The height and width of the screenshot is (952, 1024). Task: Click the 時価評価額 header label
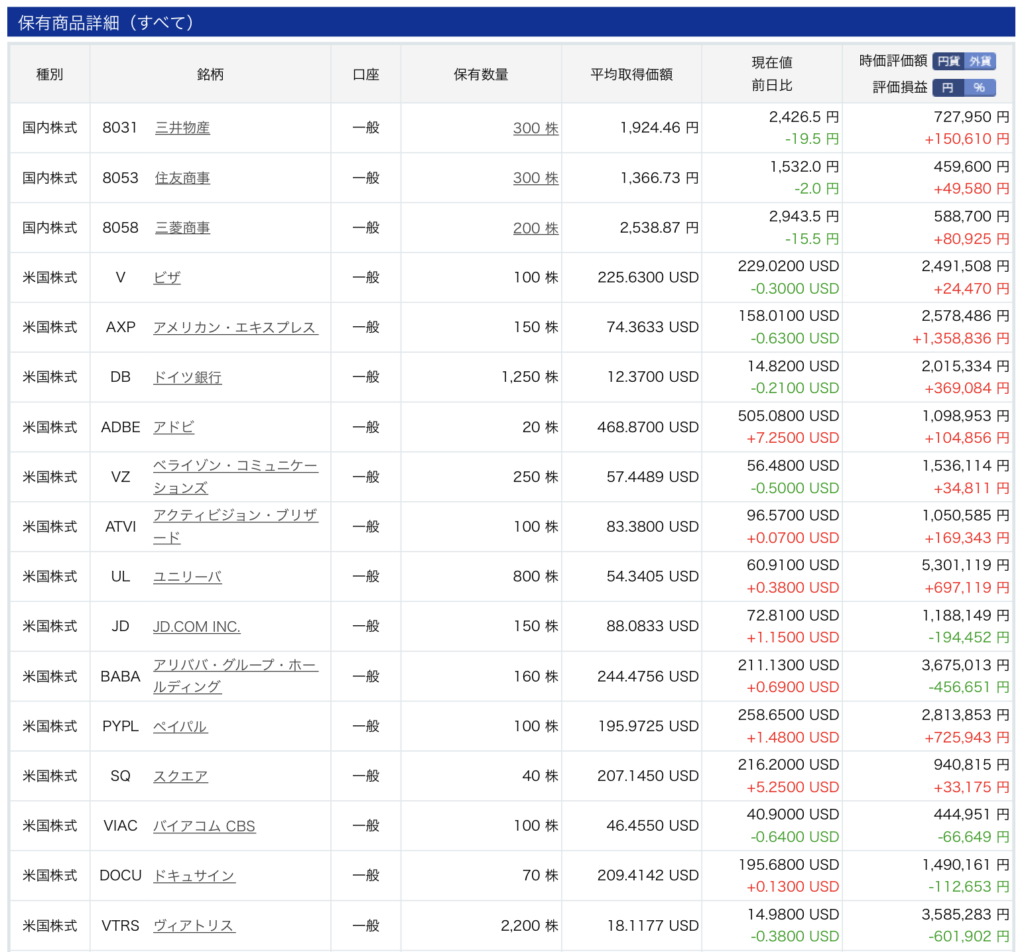[893, 61]
